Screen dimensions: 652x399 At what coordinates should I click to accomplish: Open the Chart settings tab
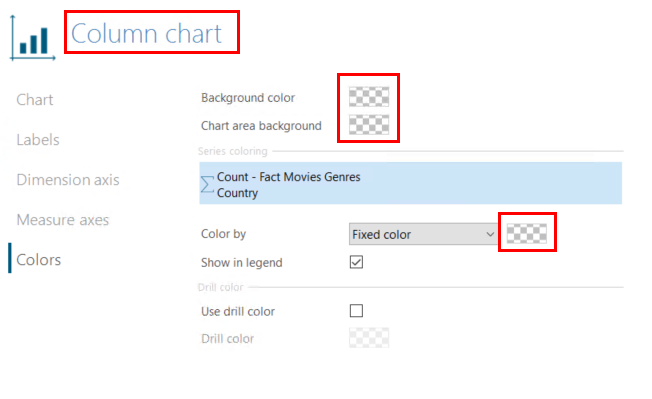[x=35, y=100]
